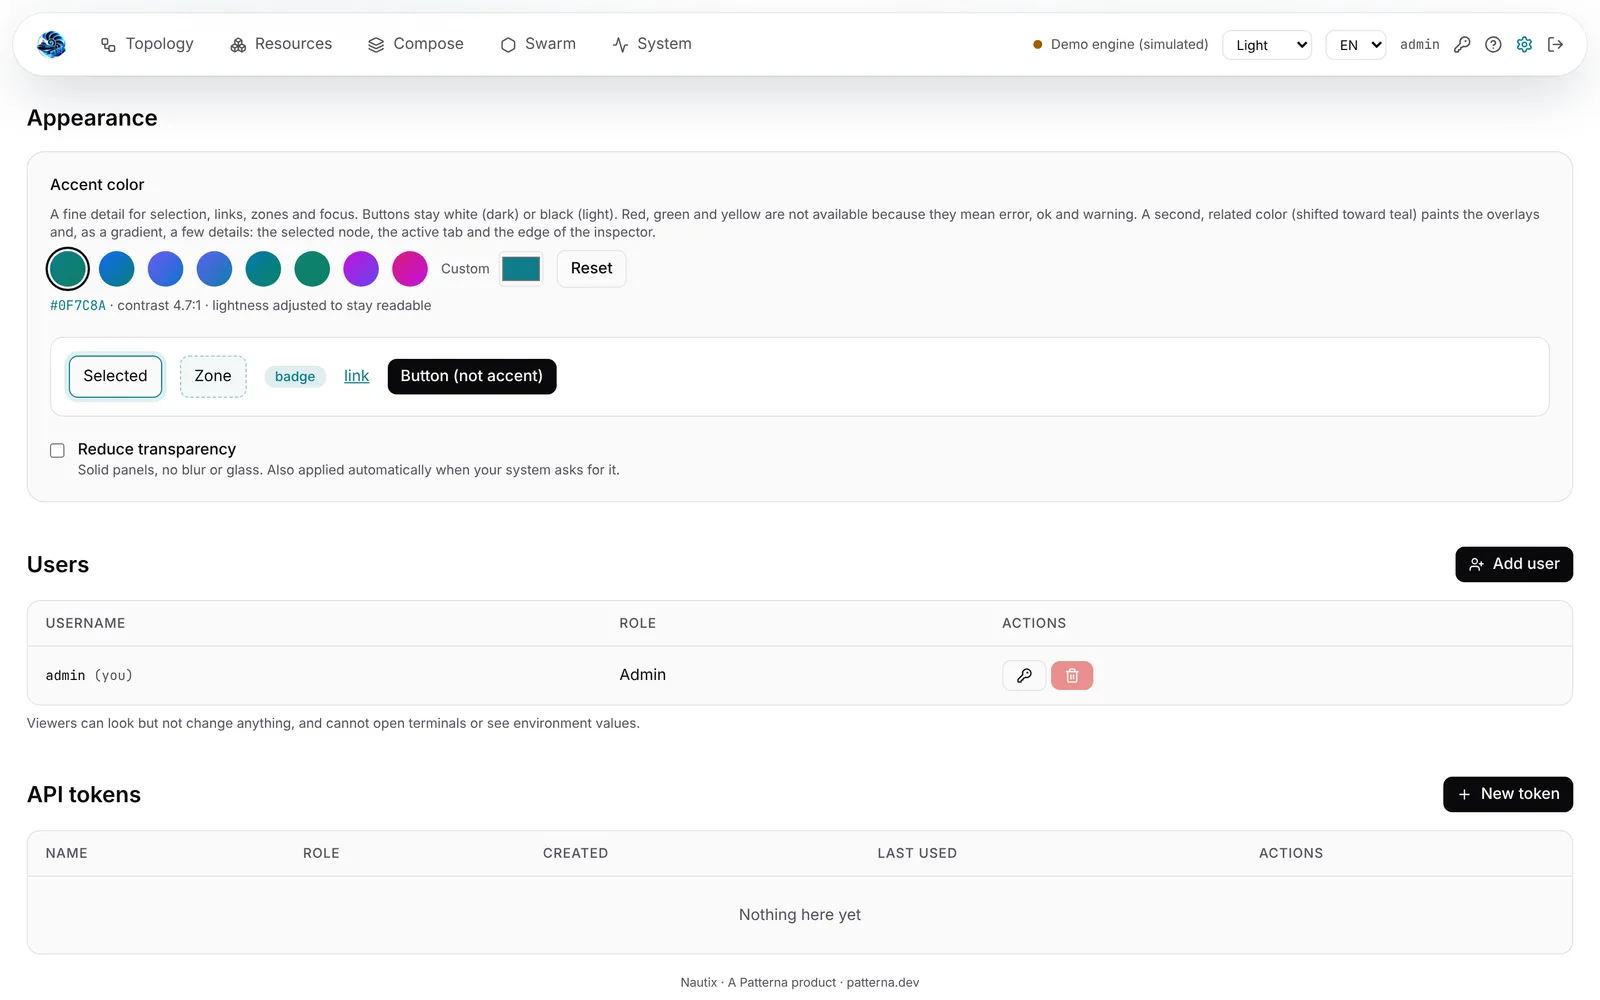1600x1000 pixels.
Task: Click the 'Button (not accent)' preview button
Action: point(472,376)
